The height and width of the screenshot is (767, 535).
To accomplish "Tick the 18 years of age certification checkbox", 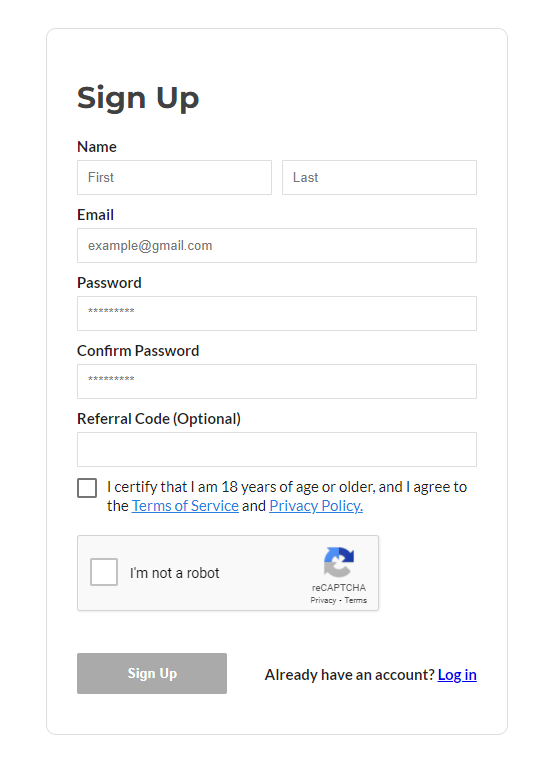I will (x=87, y=488).
